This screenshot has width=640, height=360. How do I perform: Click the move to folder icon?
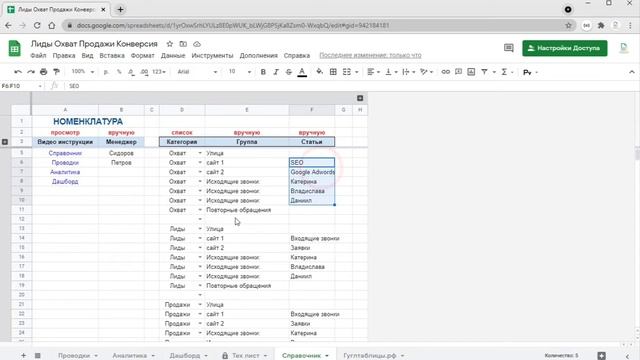click(x=183, y=44)
